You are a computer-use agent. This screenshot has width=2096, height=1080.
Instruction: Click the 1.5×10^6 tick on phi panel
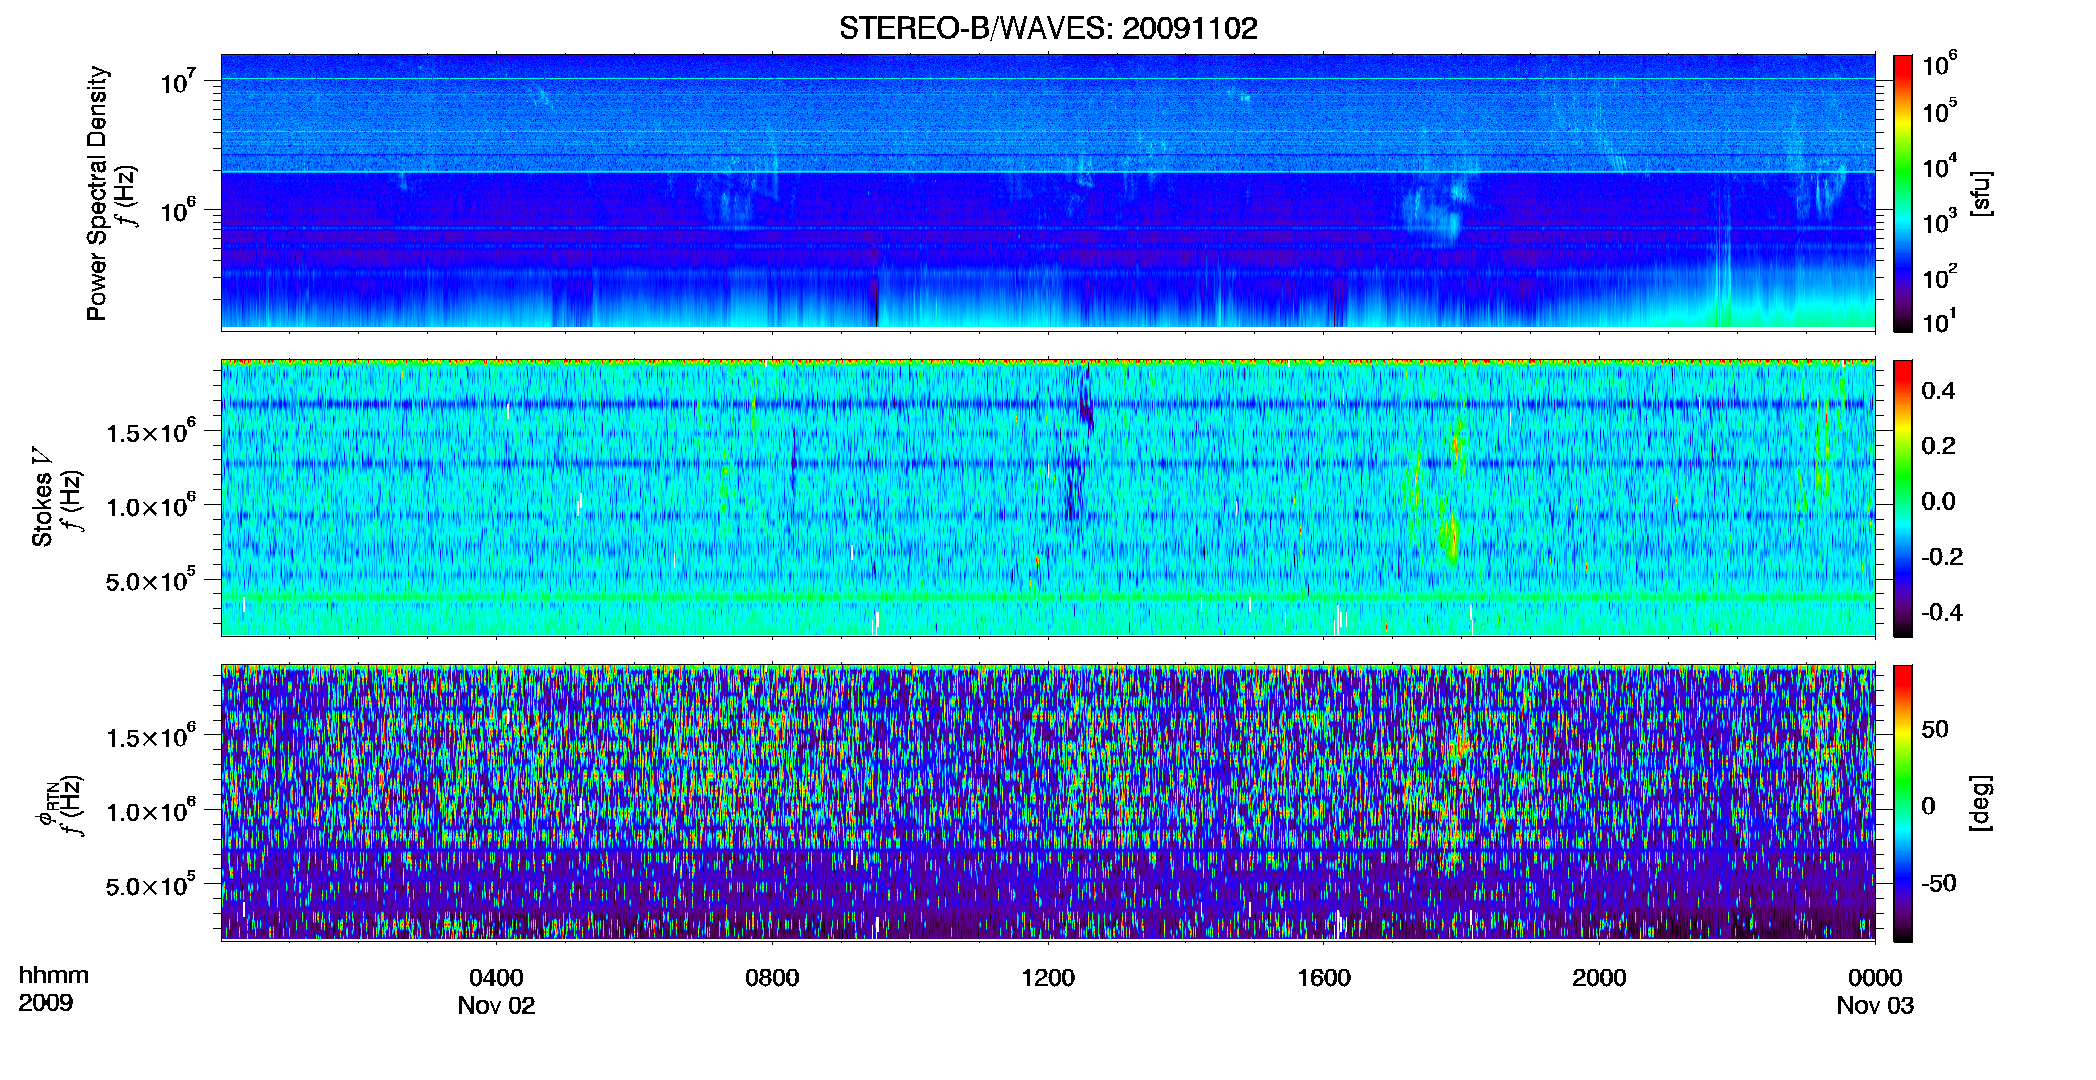151,736
